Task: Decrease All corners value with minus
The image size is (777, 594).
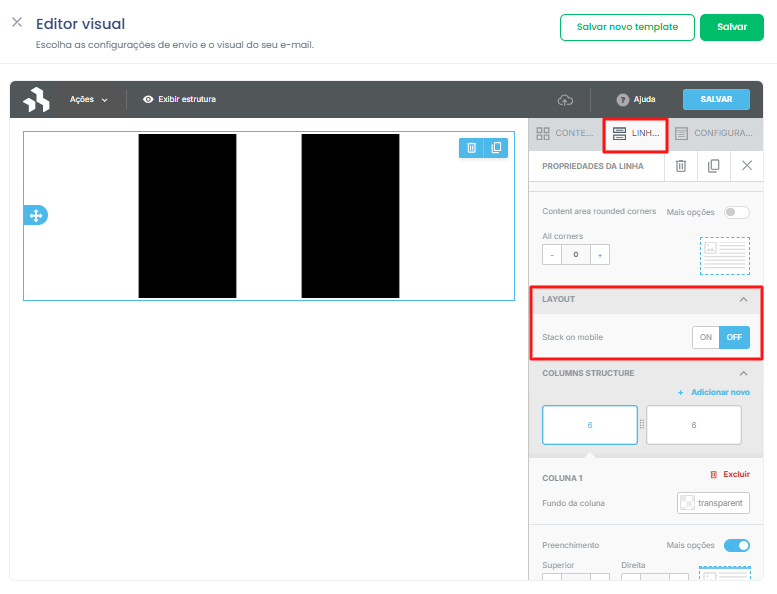Action: click(552, 255)
